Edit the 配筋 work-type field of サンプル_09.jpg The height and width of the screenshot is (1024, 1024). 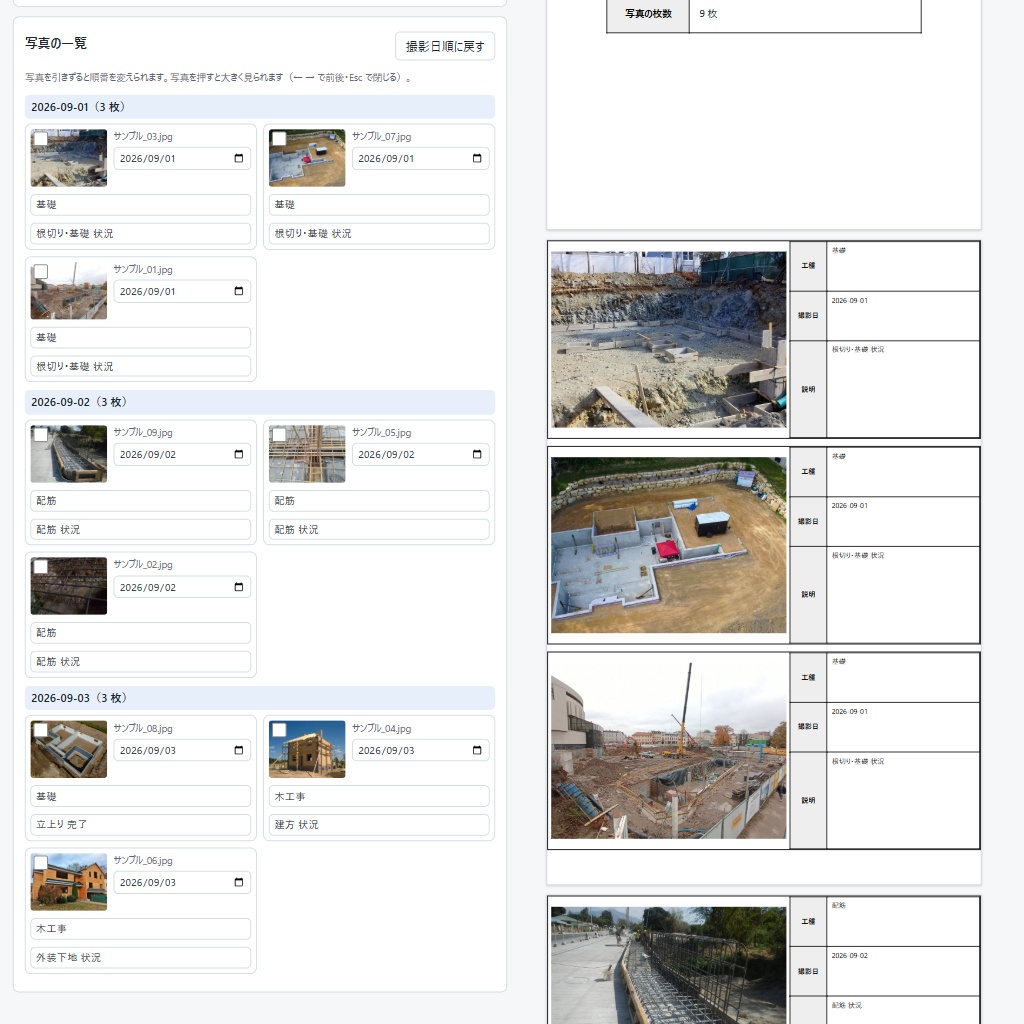tap(140, 501)
